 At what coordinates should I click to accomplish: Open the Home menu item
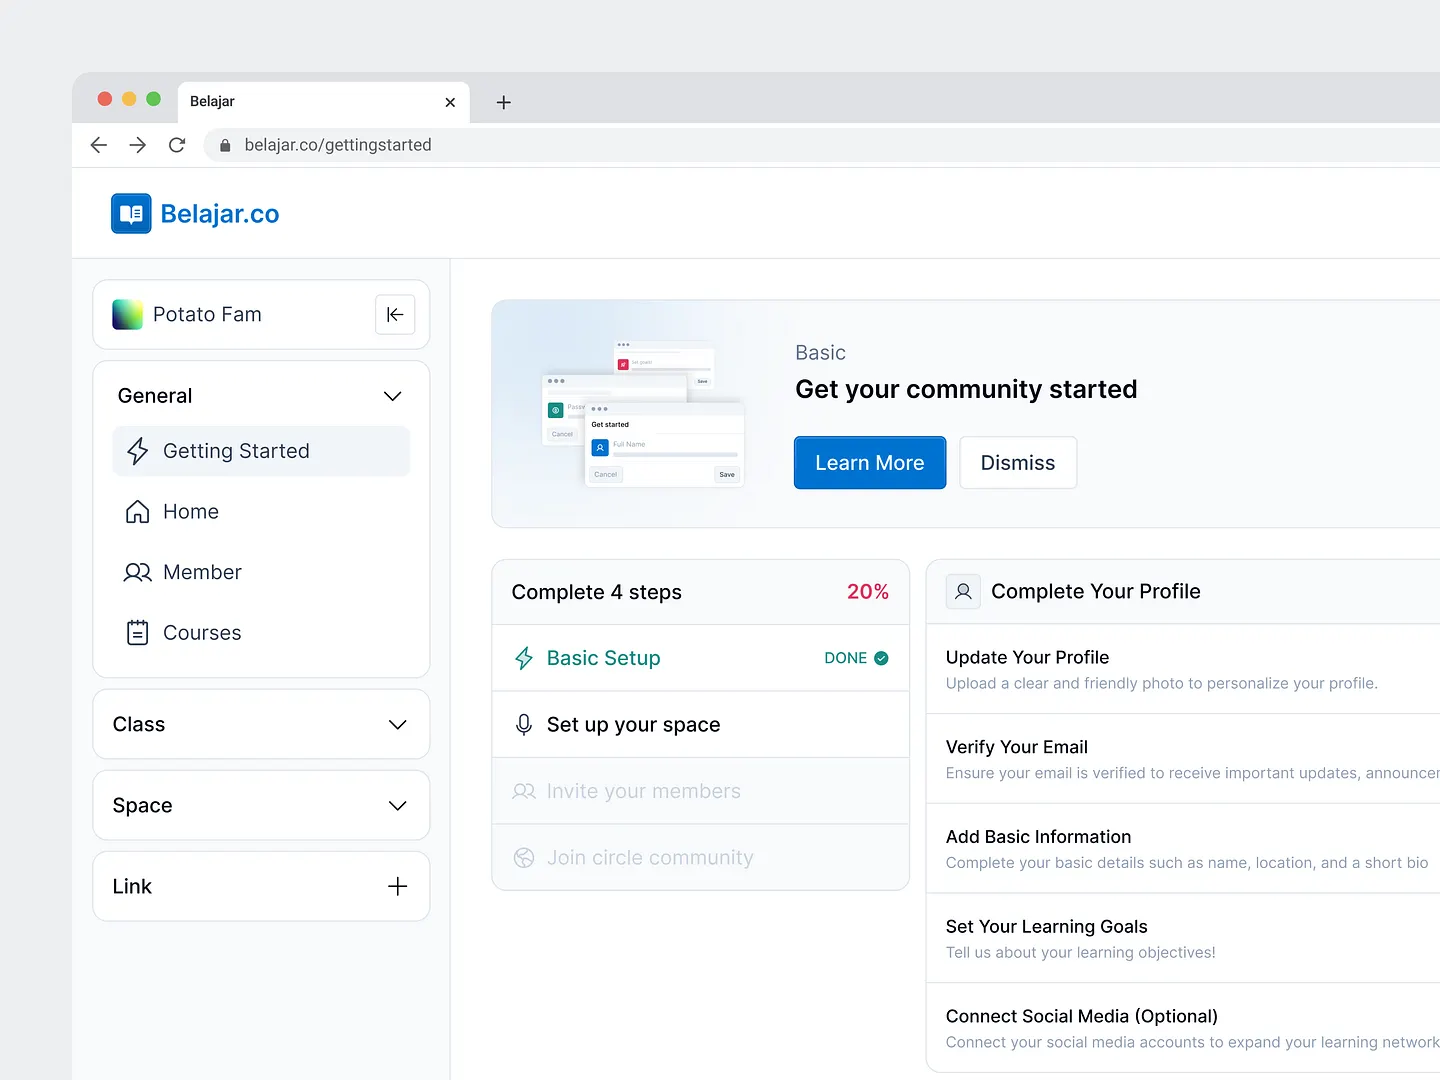261,512
